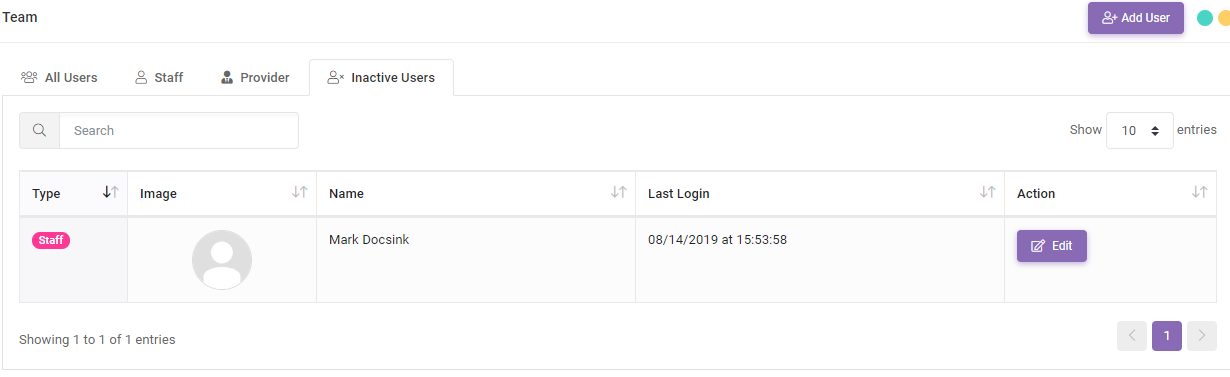The height and width of the screenshot is (377, 1230).
Task: Select the Provider tab
Action: click(255, 77)
